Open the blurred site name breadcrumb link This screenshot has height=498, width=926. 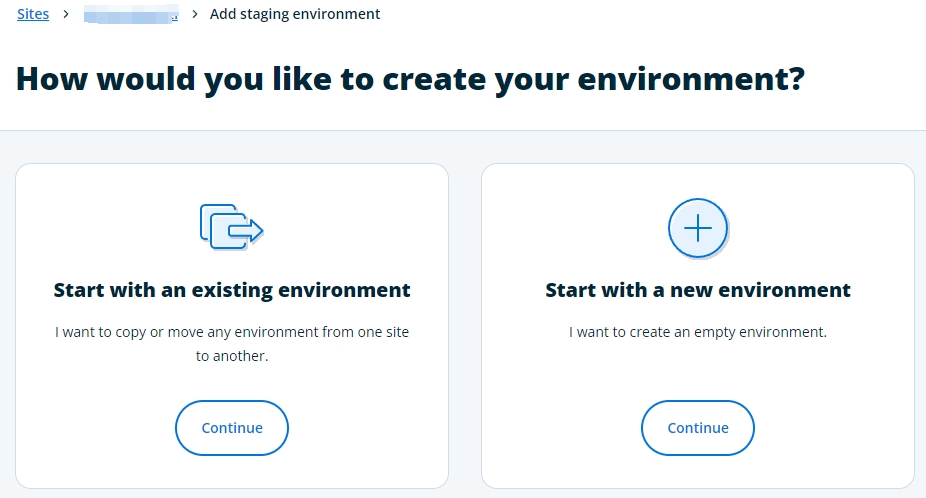(130, 14)
